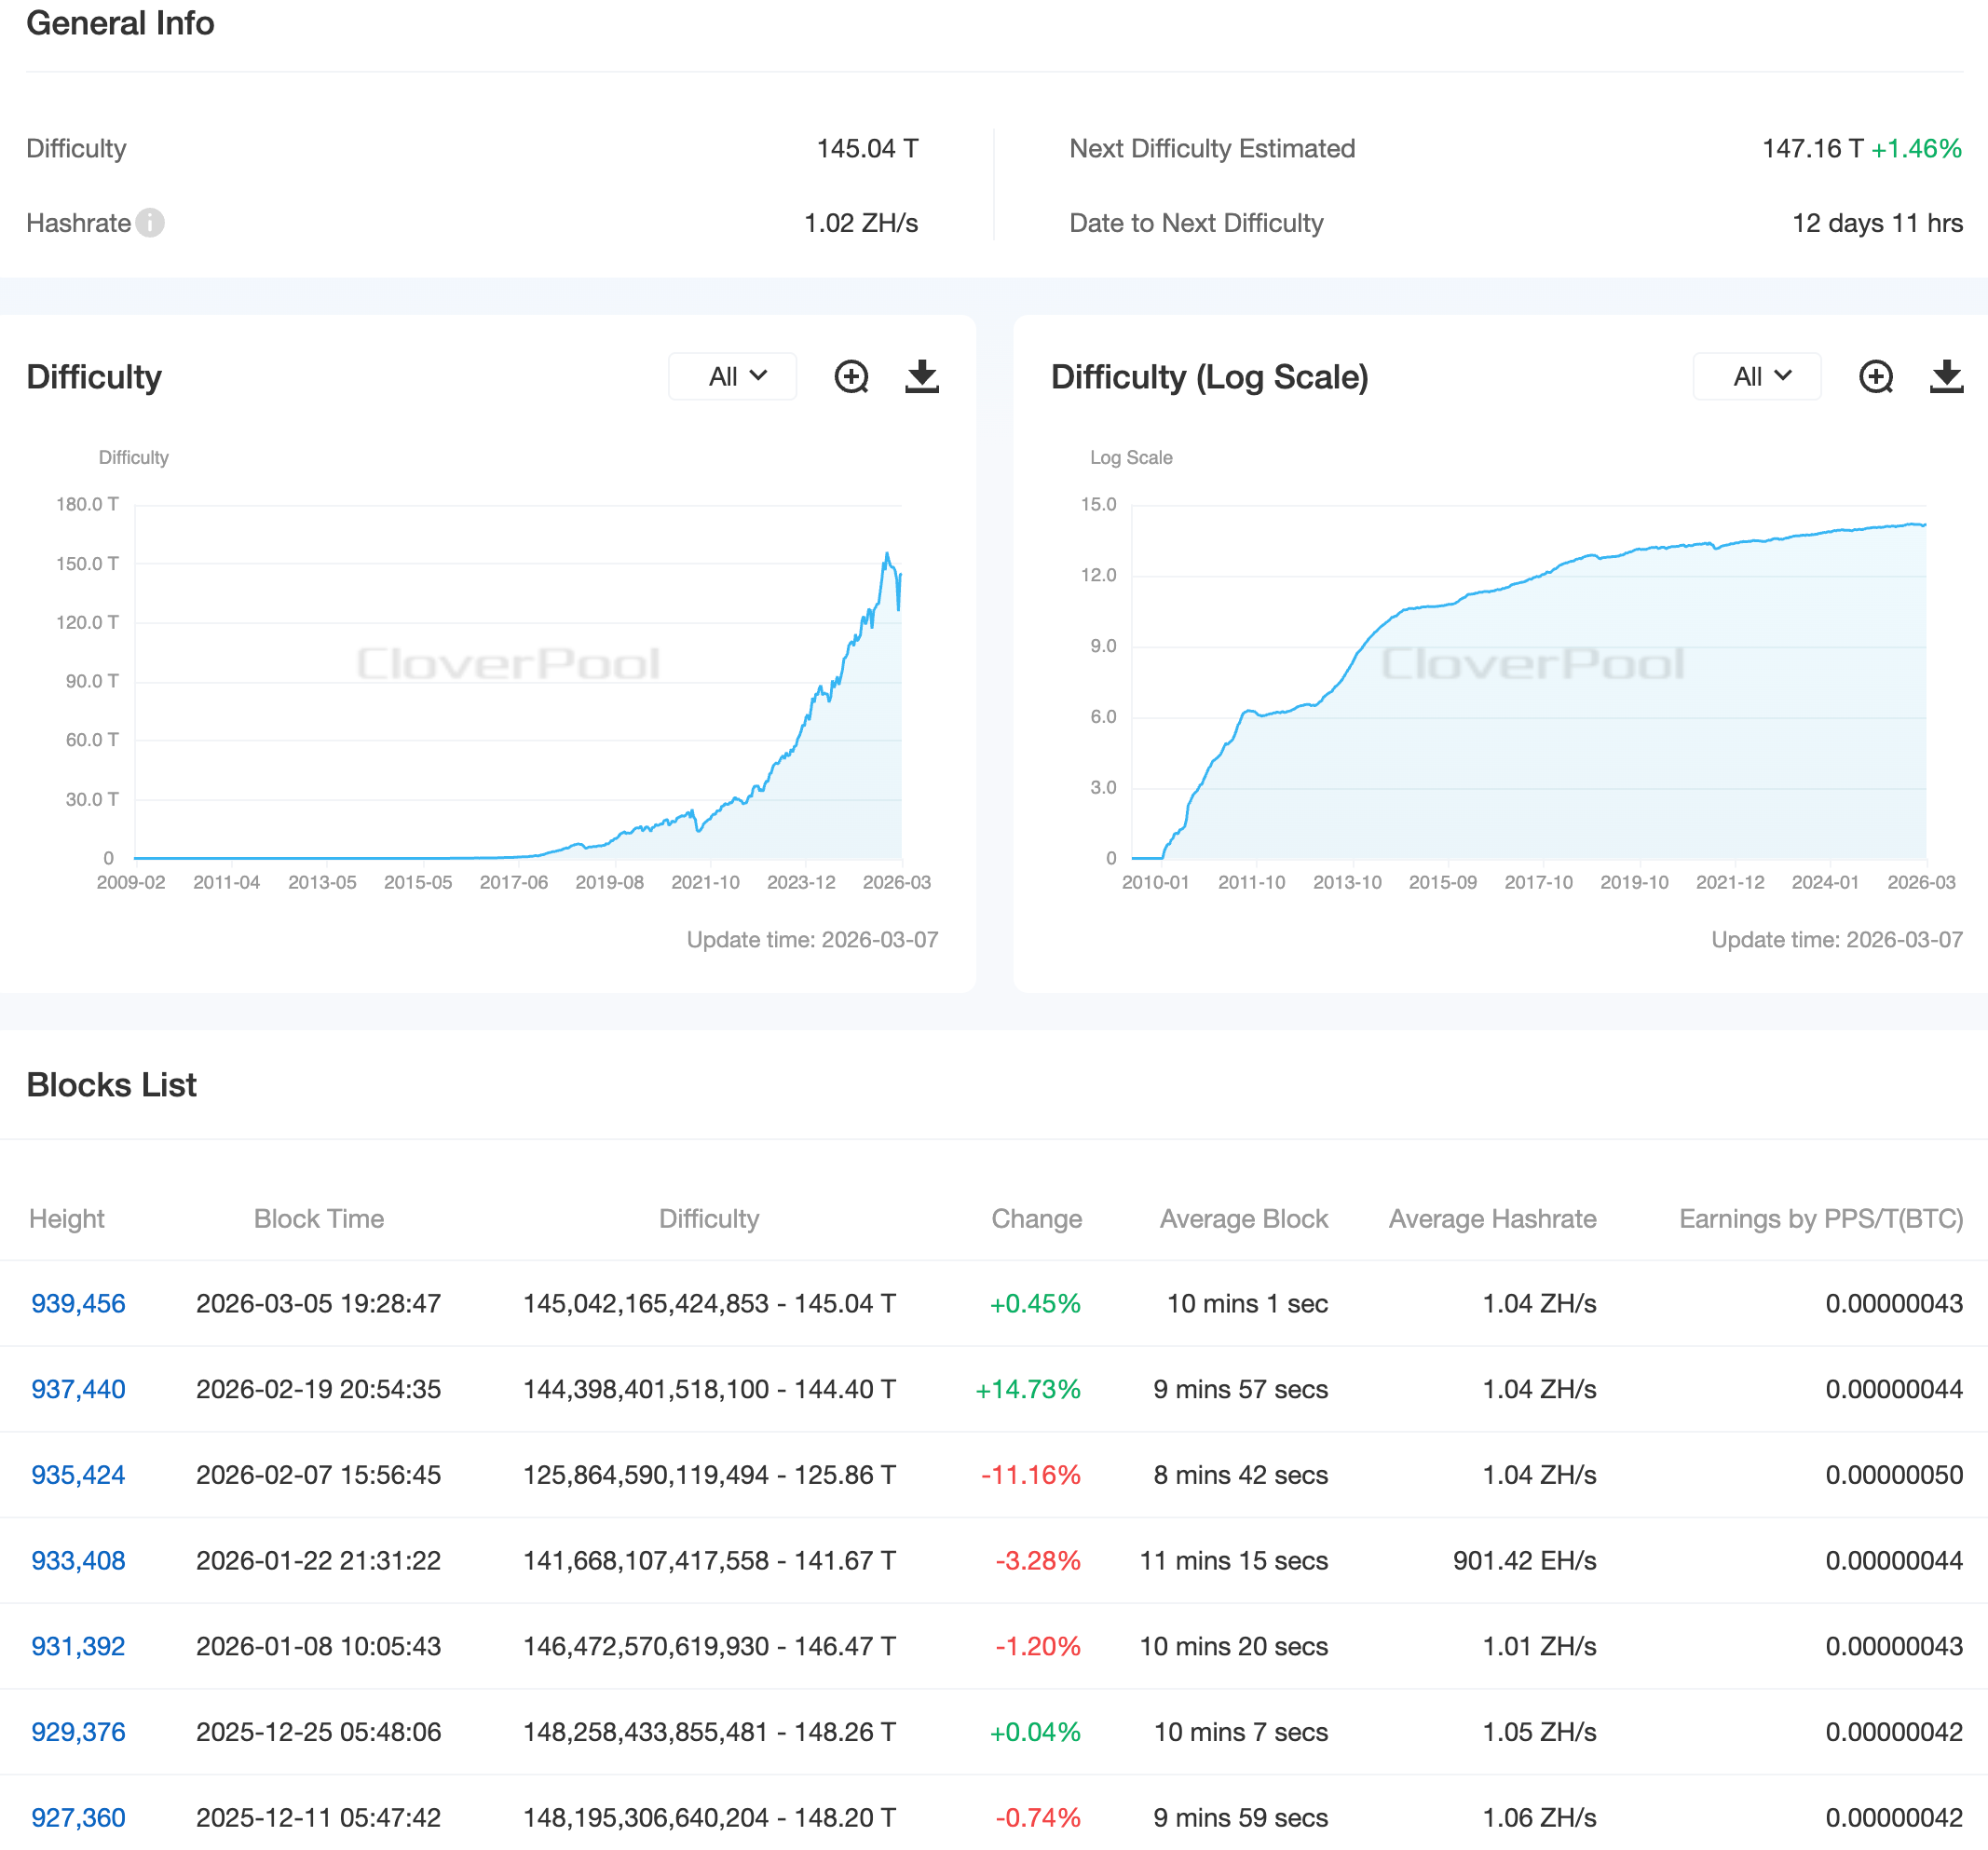The height and width of the screenshot is (1850, 1988).
Task: Open block 939,456 details
Action: [x=78, y=1303]
